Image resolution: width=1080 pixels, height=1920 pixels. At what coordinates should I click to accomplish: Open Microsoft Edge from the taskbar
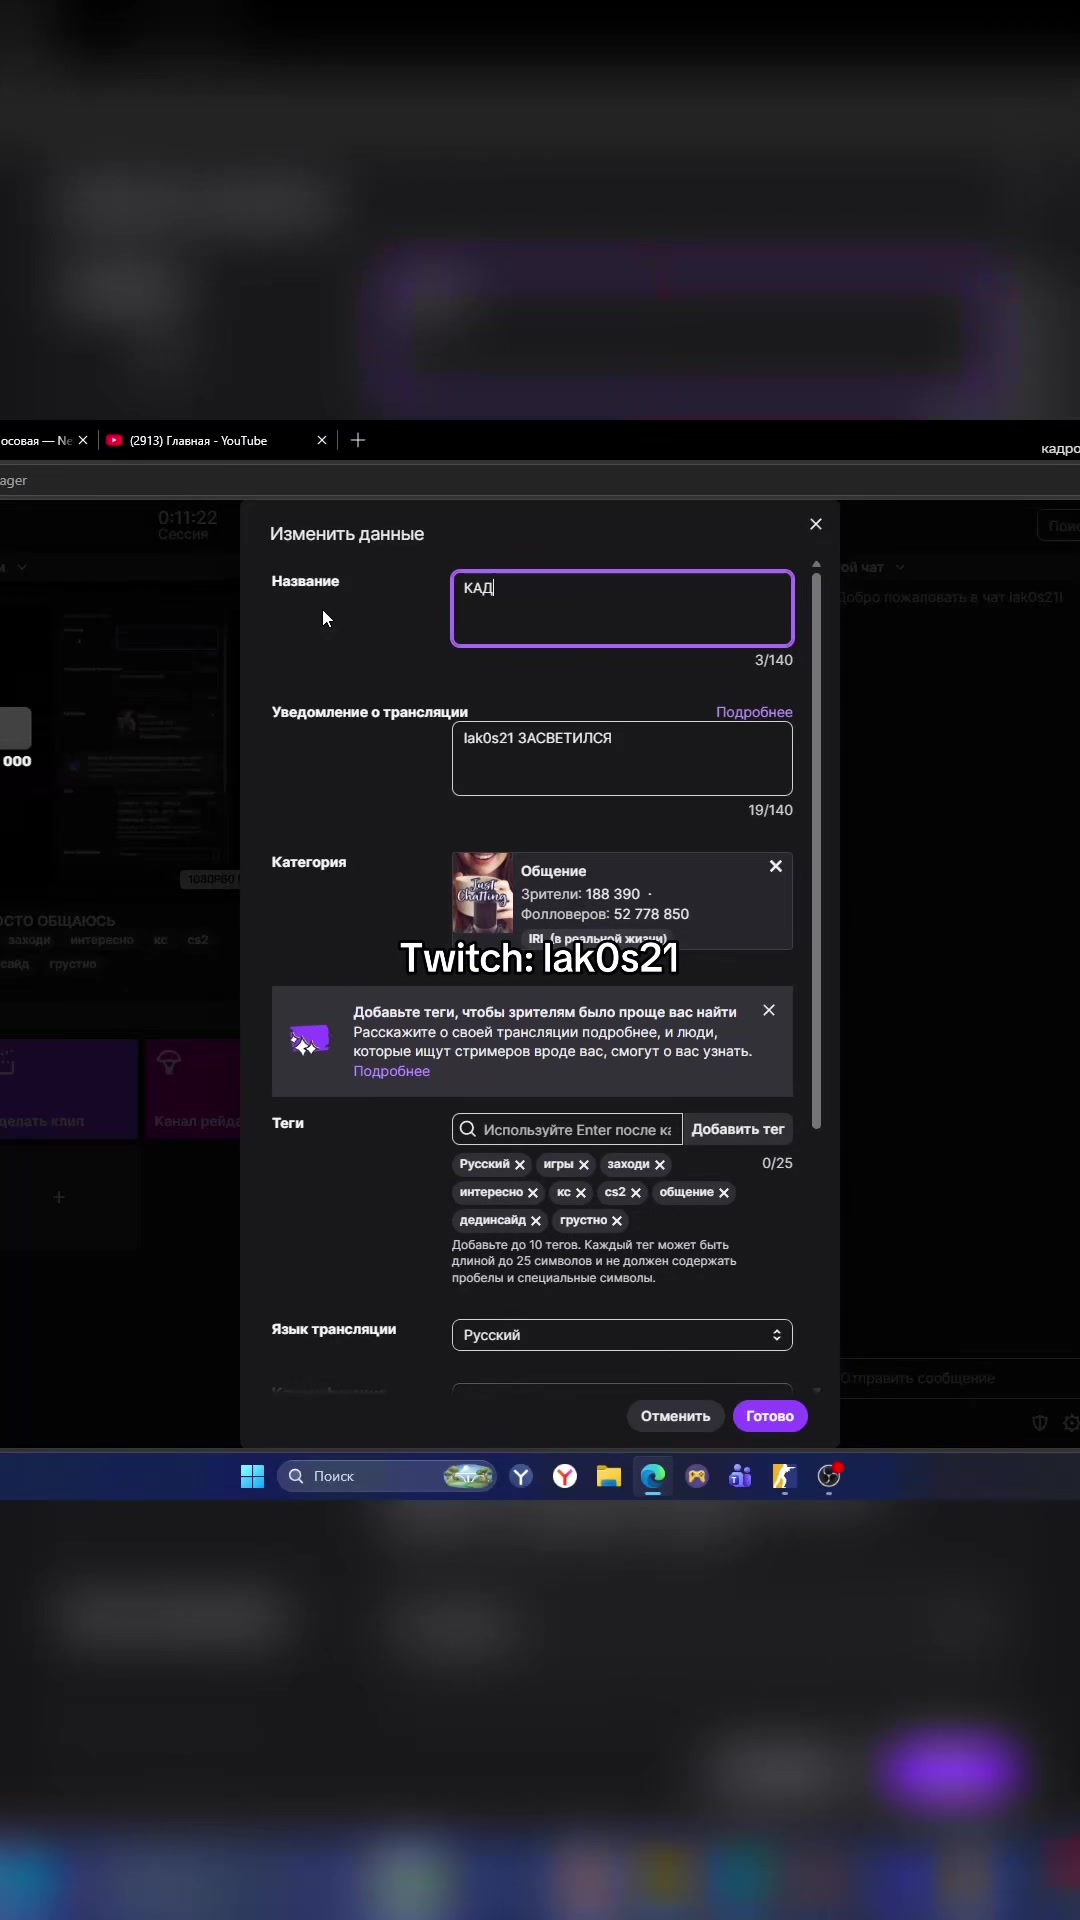[653, 1476]
